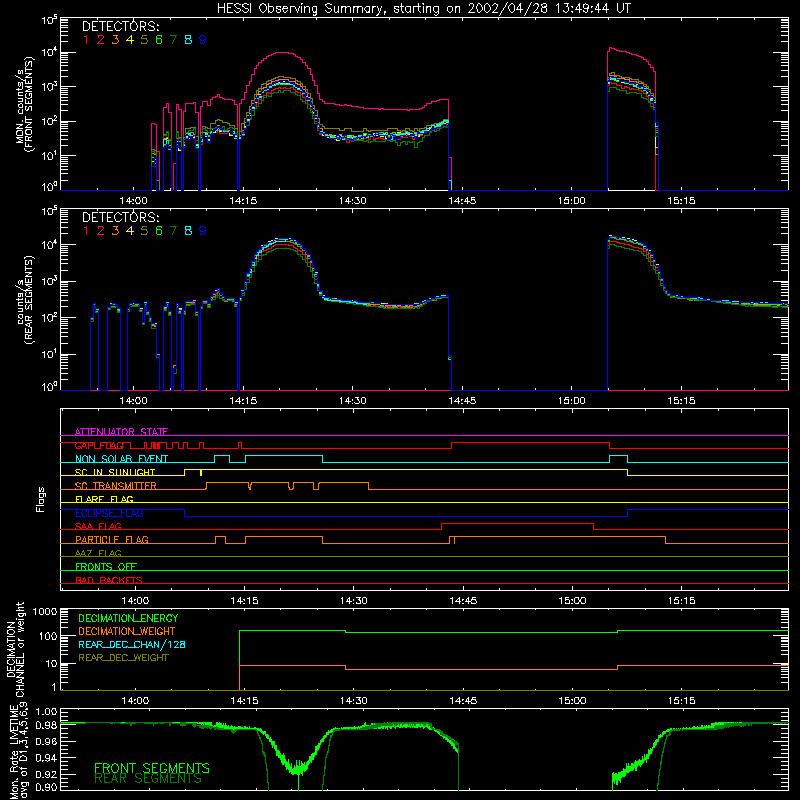The height and width of the screenshot is (800, 800).
Task: Select yellow detector 4 in rear segments legend
Action: pyautogui.click(x=130, y=231)
